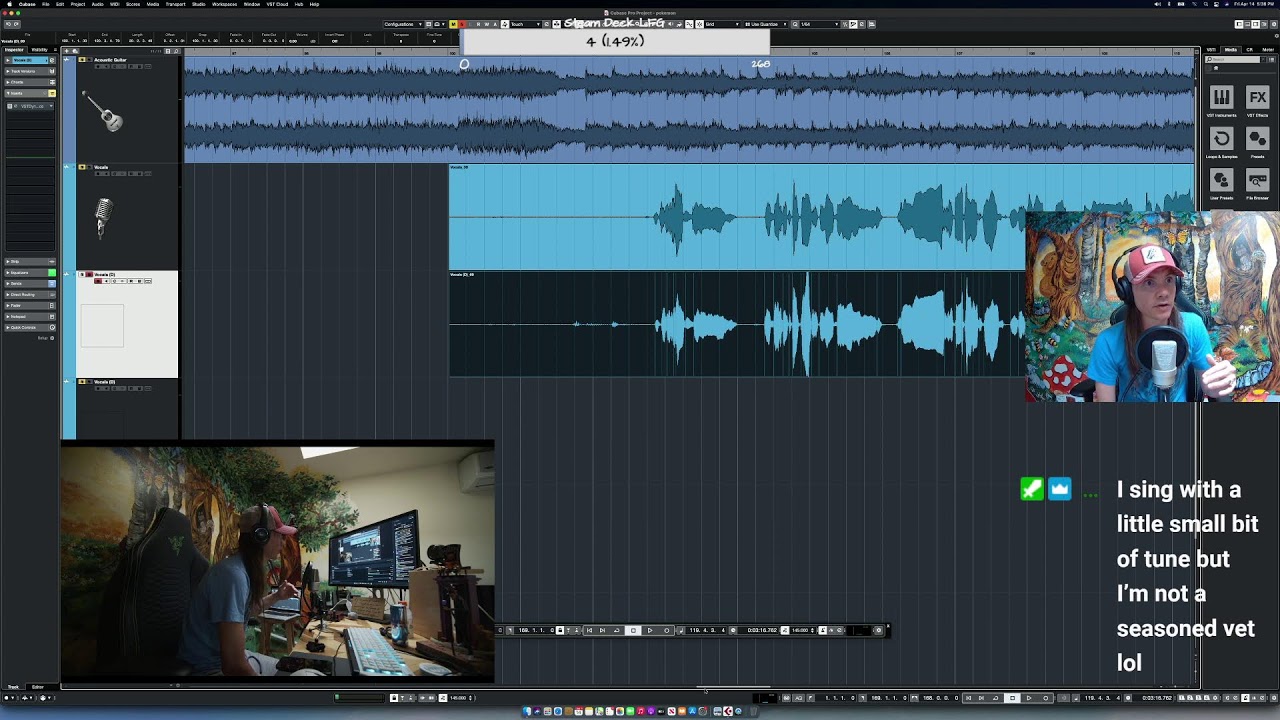
Task: Toggle record enable on selected Vocals track
Action: pos(97,281)
